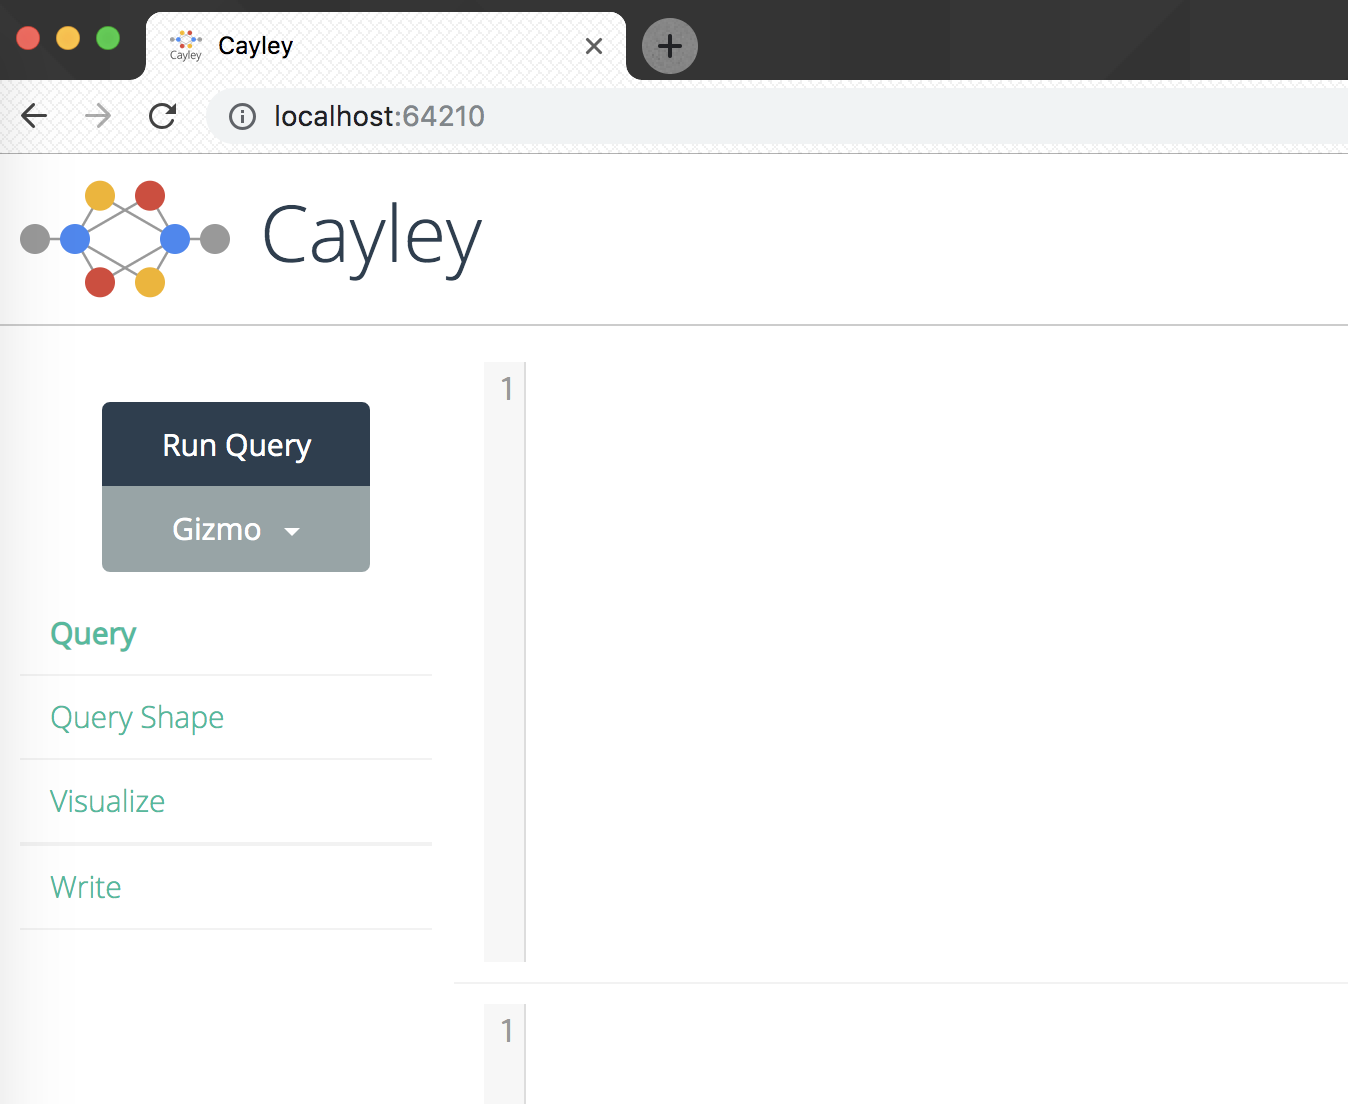Click the Cayley favicon in the browser tab
Image resolution: width=1348 pixels, height=1104 pixels.
click(186, 45)
